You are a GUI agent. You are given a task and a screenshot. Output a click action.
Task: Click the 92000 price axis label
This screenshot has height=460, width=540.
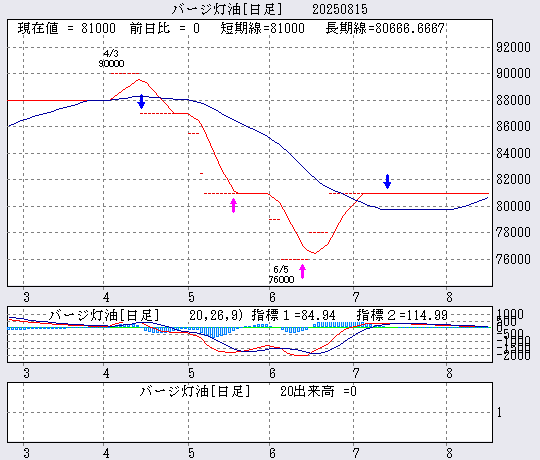(513, 47)
